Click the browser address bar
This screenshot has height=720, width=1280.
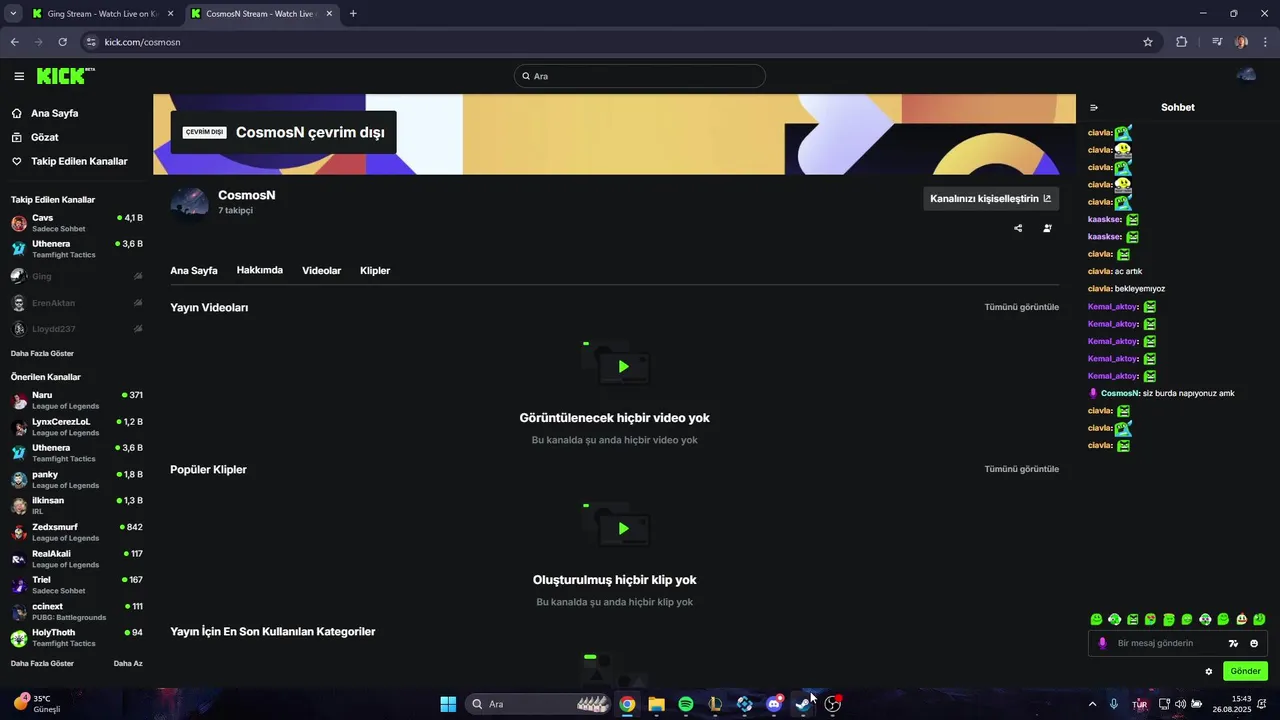coord(618,42)
